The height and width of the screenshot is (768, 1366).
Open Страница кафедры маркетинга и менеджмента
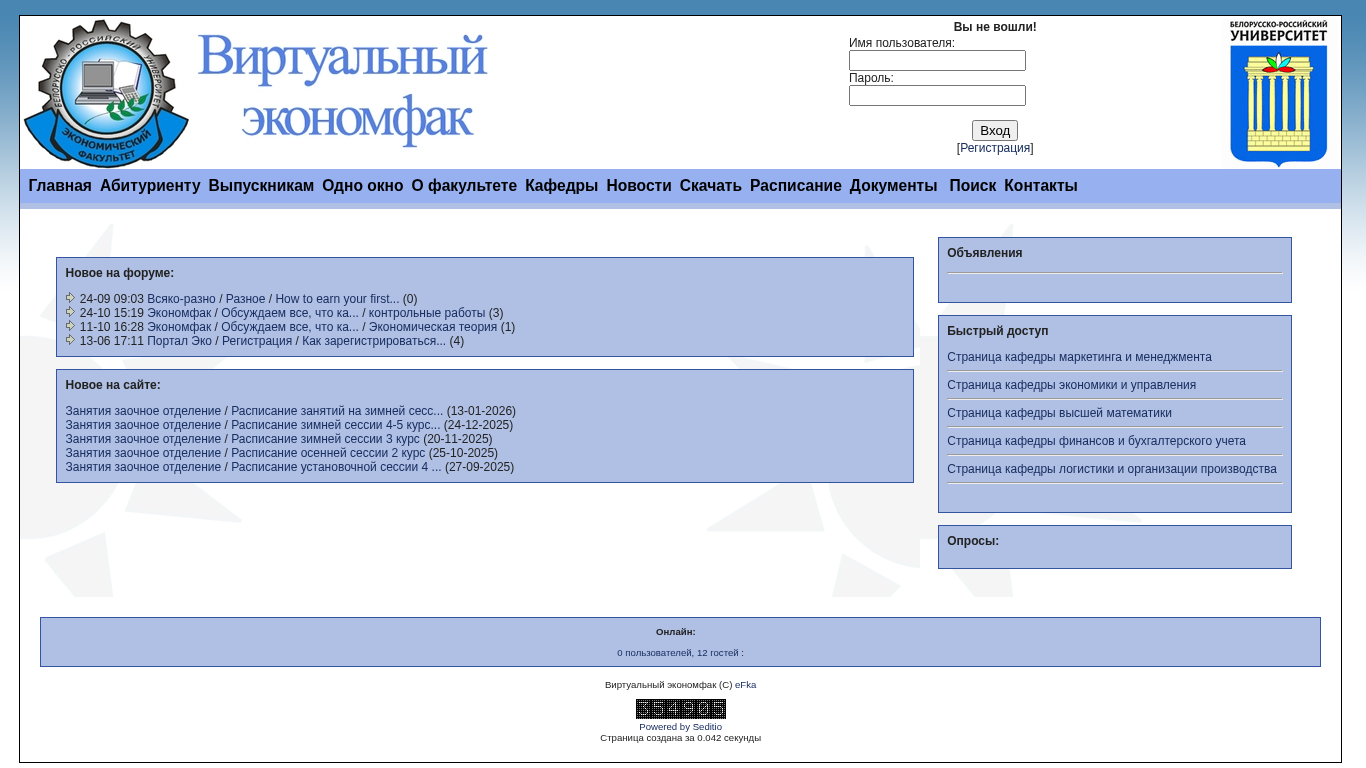(1079, 357)
